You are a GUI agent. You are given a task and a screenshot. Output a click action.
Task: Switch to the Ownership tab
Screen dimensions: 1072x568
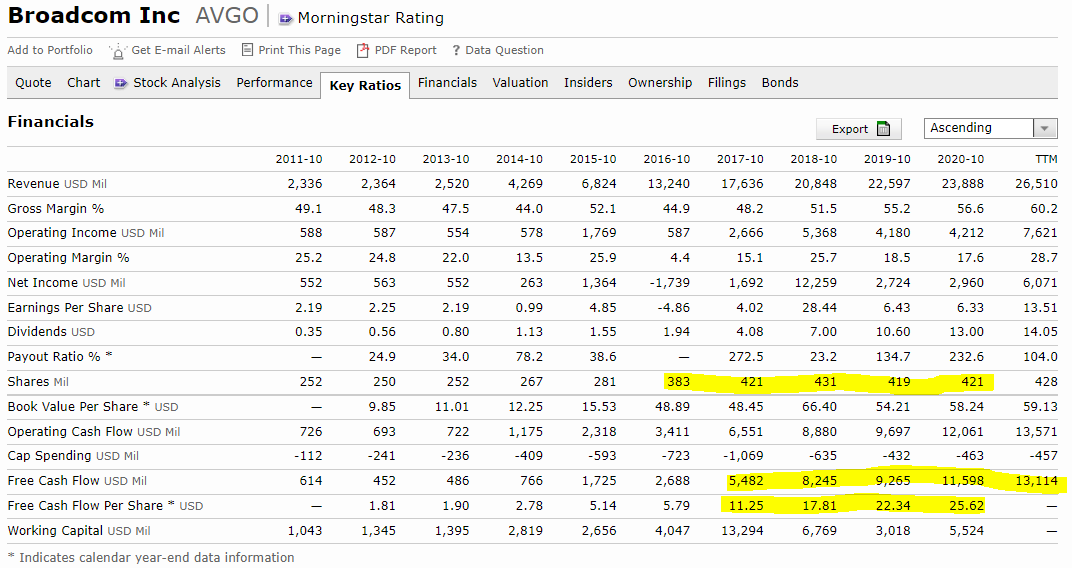pos(660,83)
